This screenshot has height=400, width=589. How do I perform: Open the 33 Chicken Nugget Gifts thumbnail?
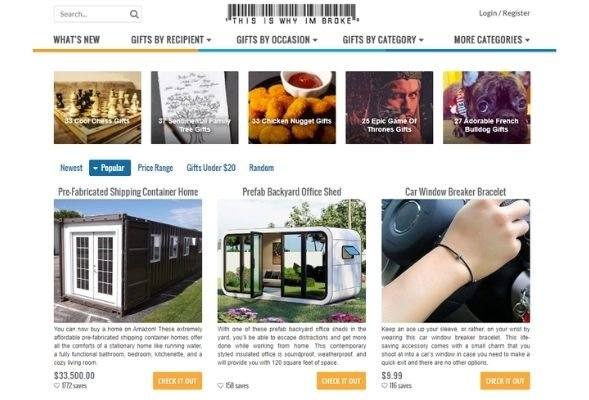click(x=292, y=107)
